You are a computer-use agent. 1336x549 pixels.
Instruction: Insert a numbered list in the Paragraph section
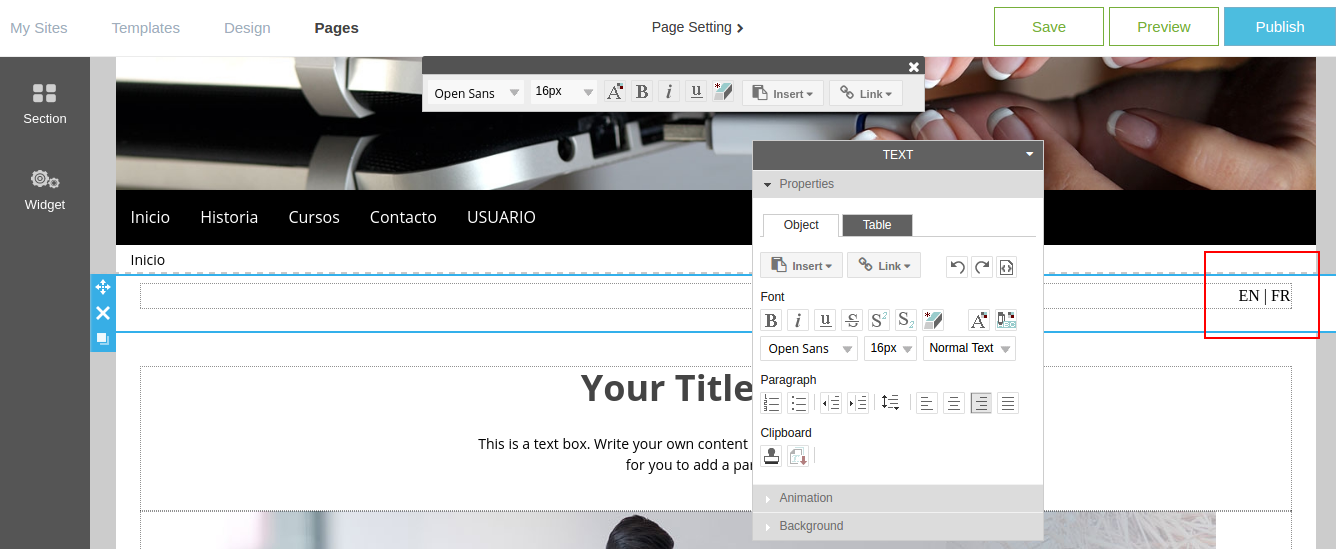771,403
